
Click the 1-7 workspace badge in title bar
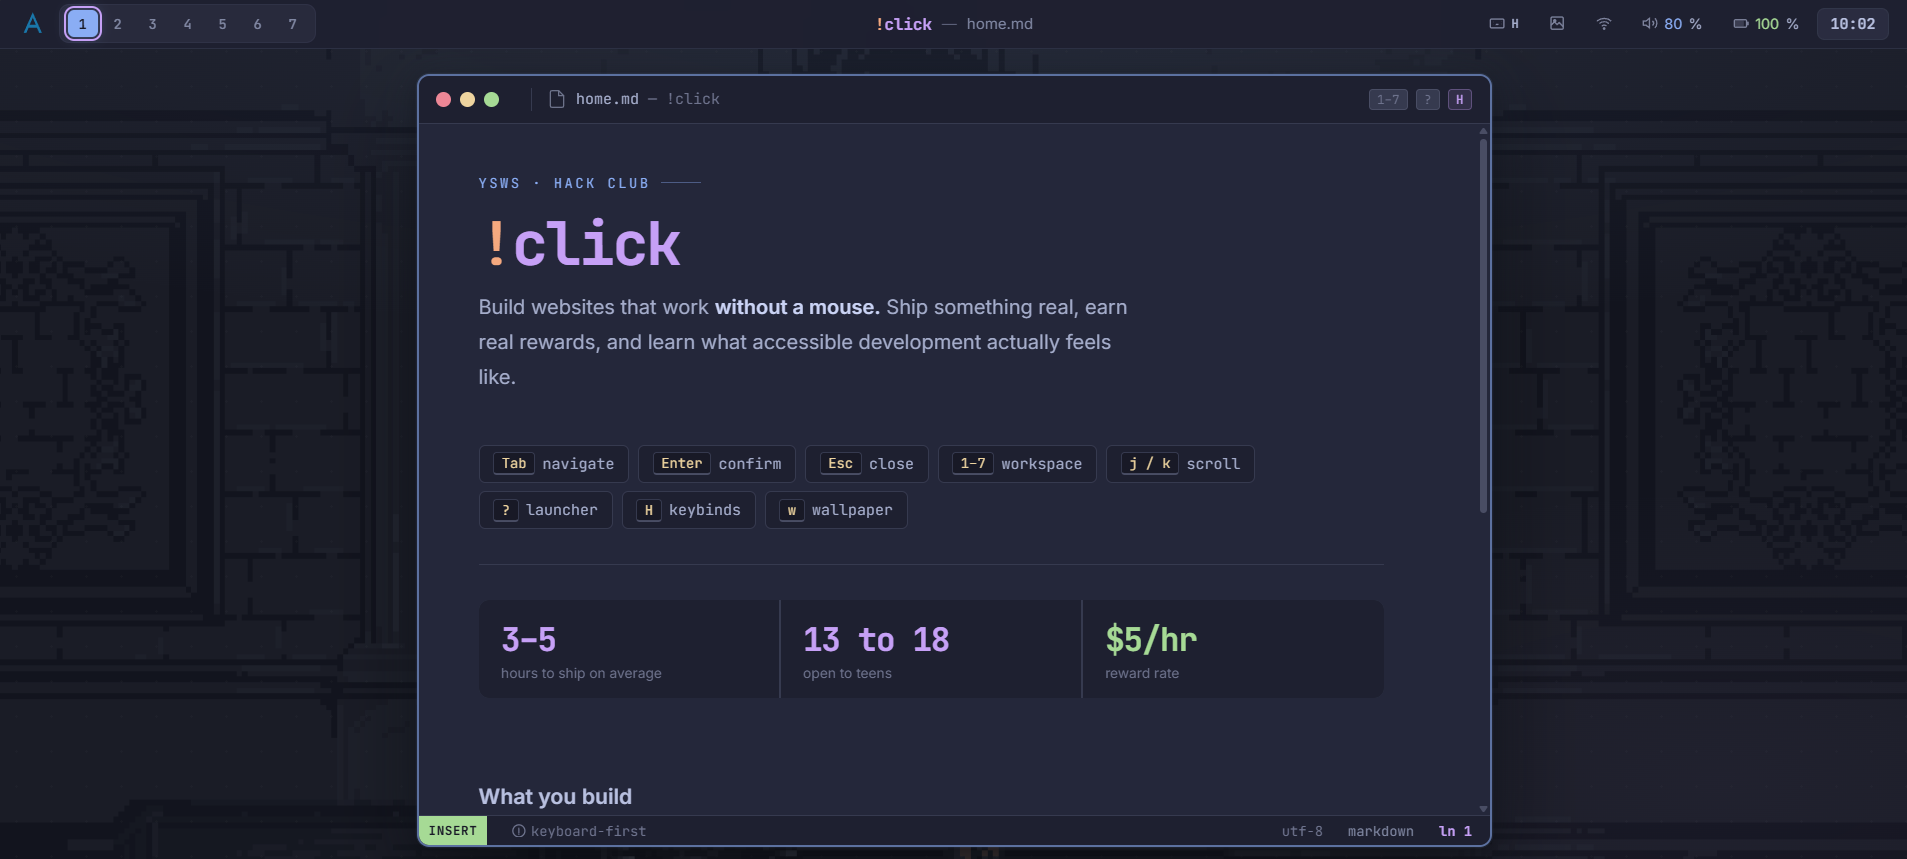[1388, 100]
